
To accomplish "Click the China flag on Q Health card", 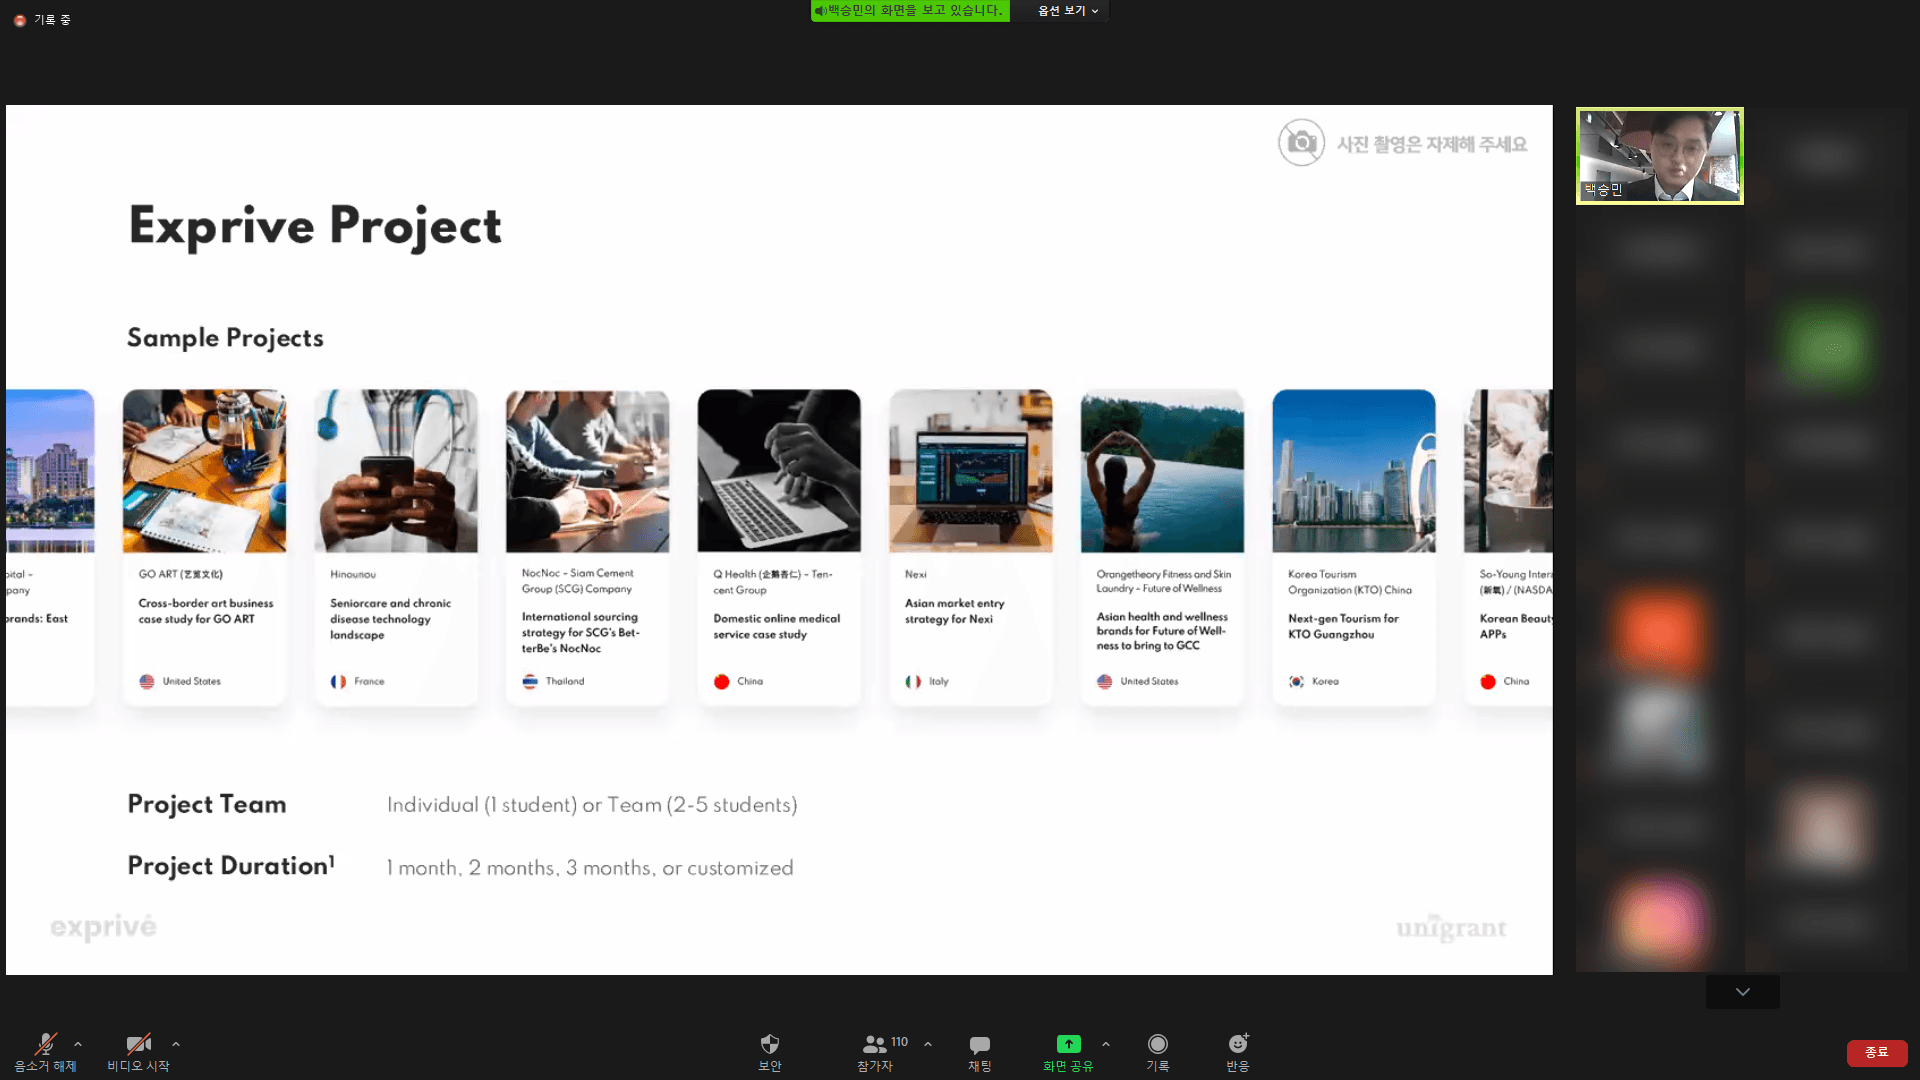I will 722,682.
